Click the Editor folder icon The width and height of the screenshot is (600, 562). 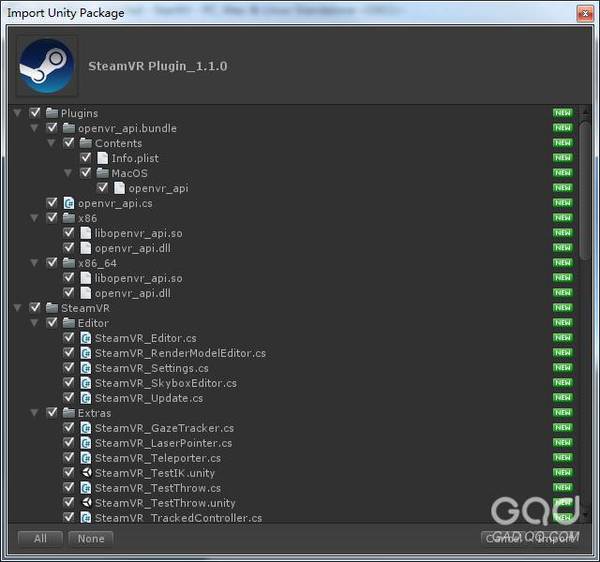(x=68, y=323)
